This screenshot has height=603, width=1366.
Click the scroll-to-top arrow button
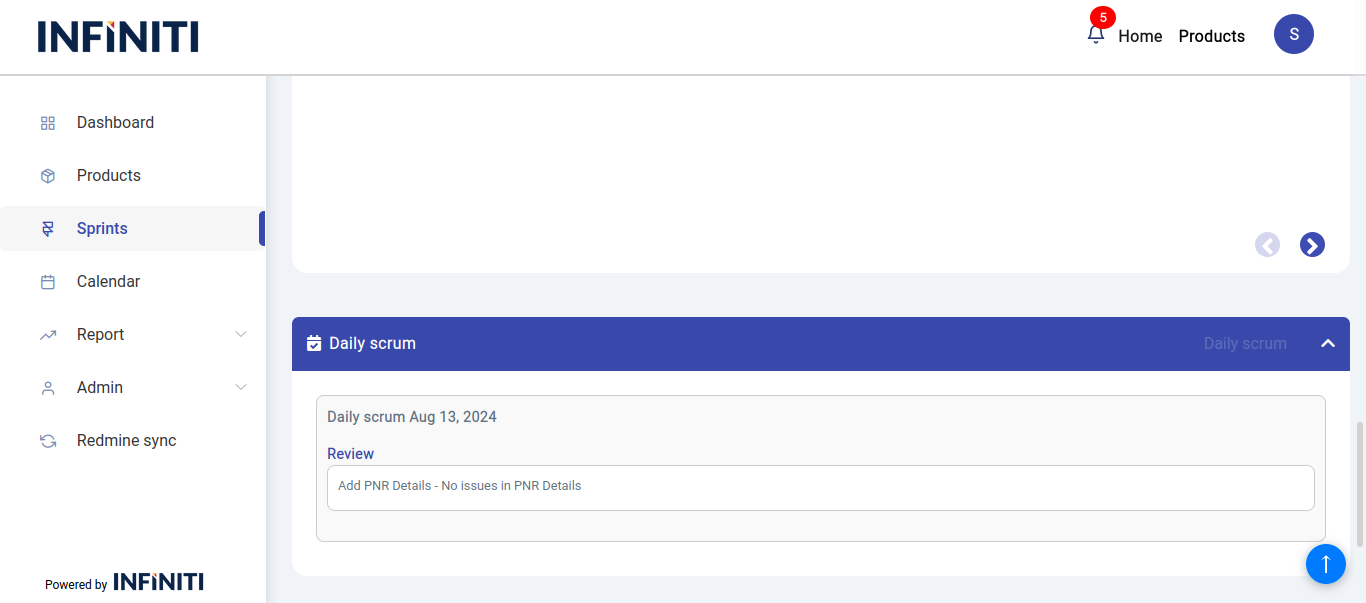tap(1325, 564)
